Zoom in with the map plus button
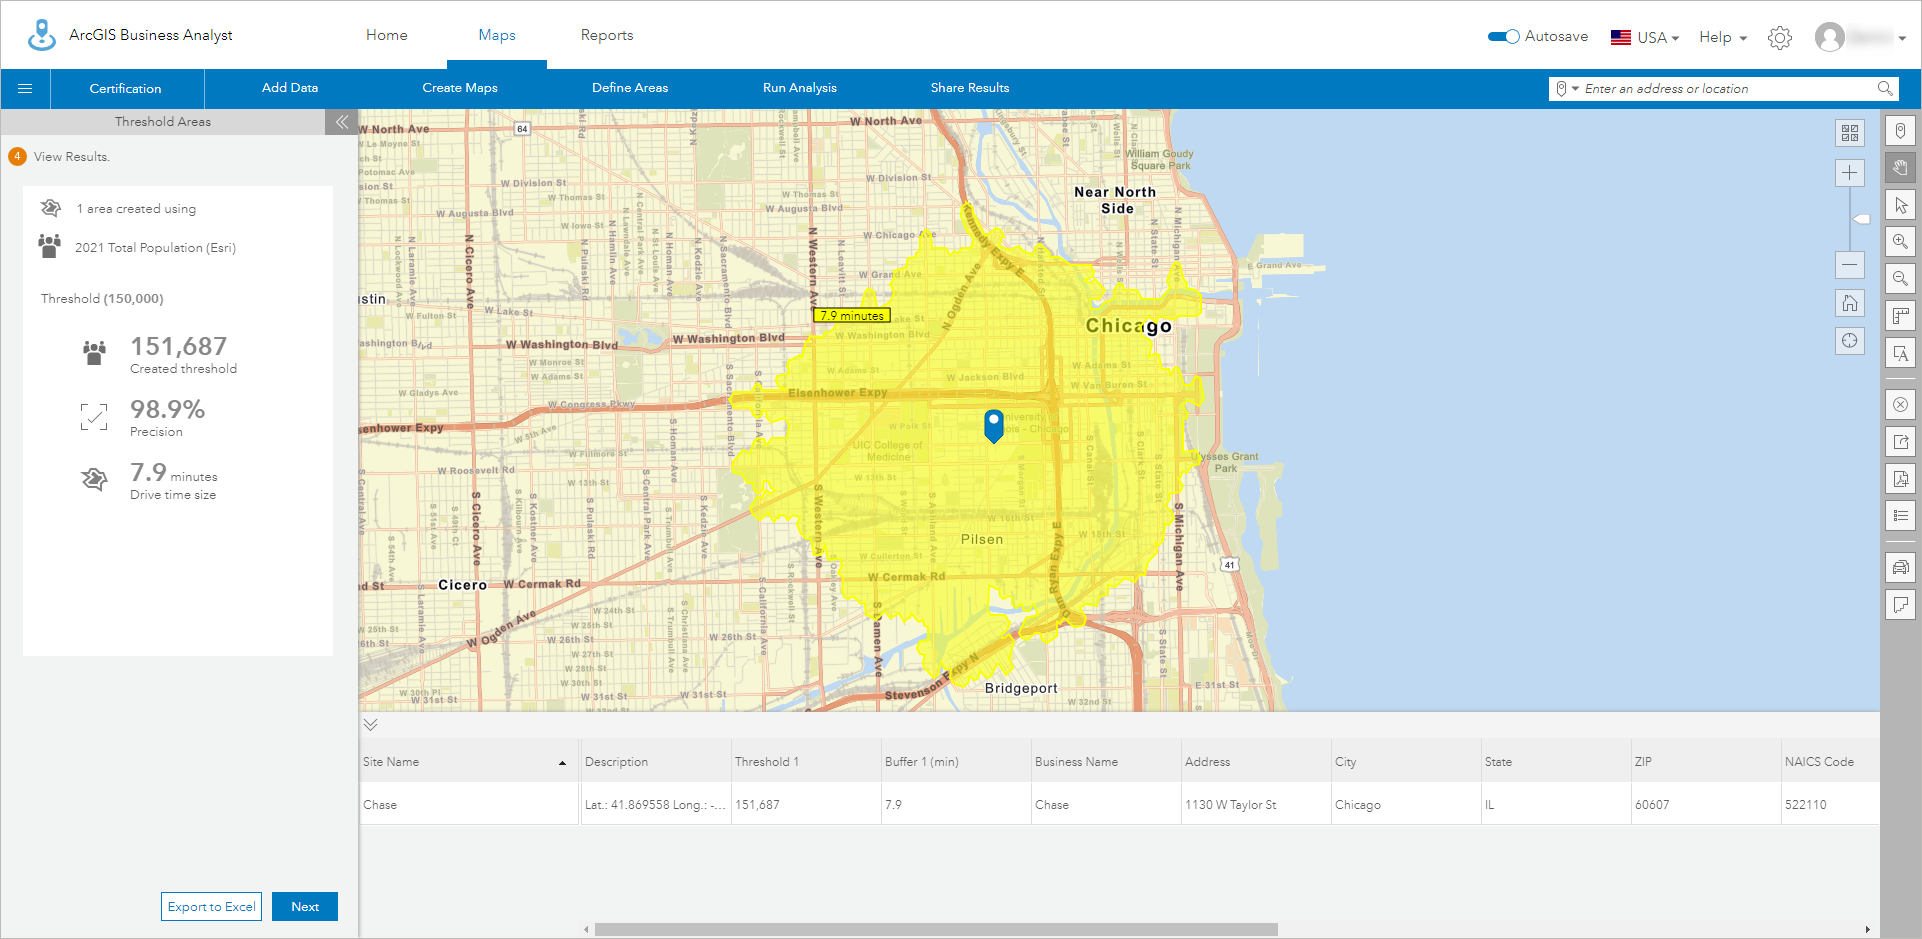 click(x=1850, y=173)
